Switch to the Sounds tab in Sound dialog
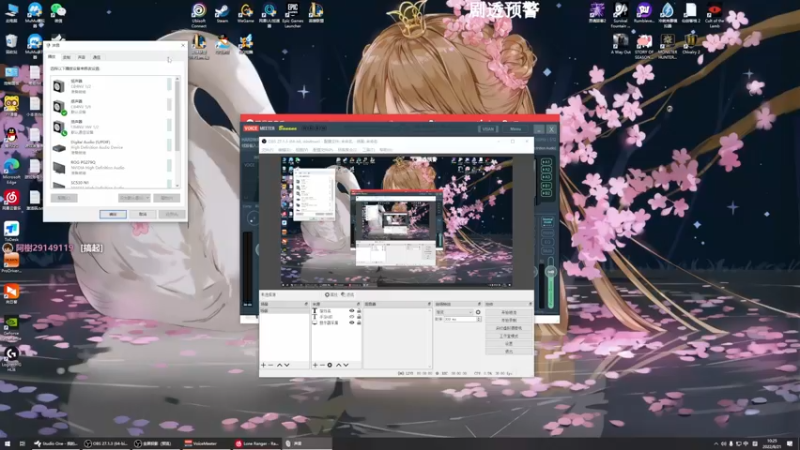 pos(82,57)
